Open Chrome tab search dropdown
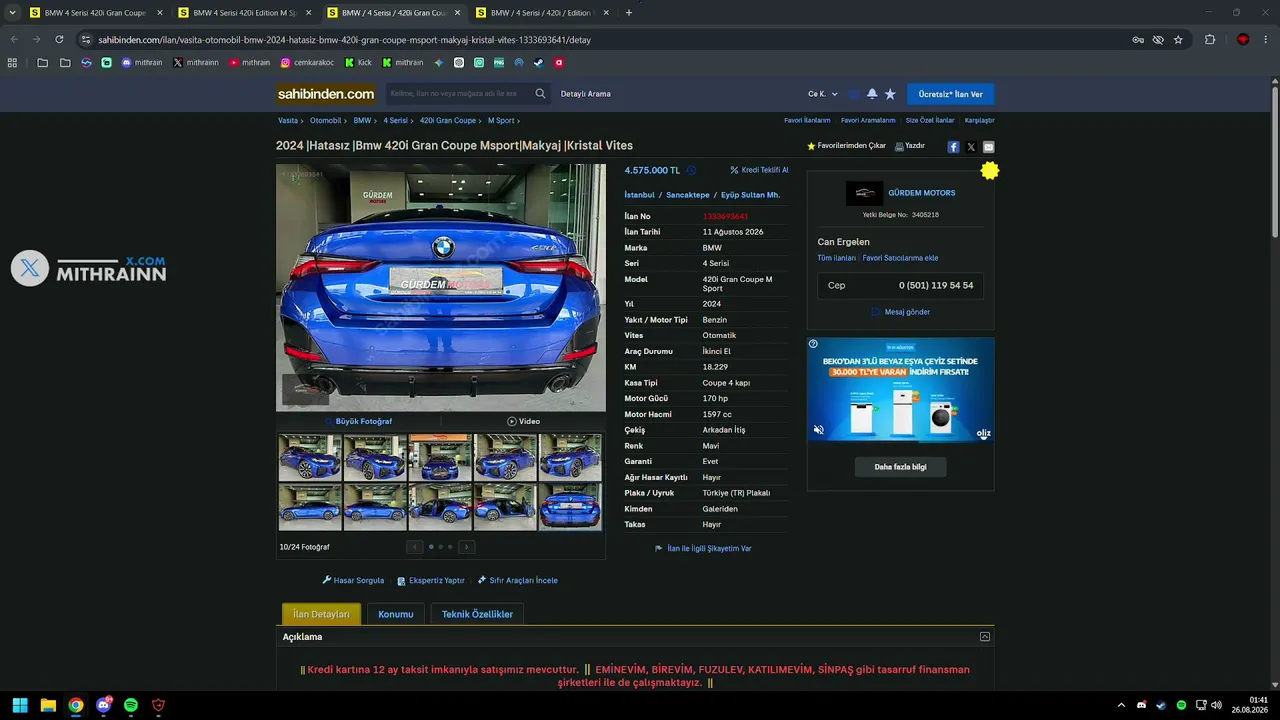This screenshot has width=1280, height=720. click(x=12, y=13)
